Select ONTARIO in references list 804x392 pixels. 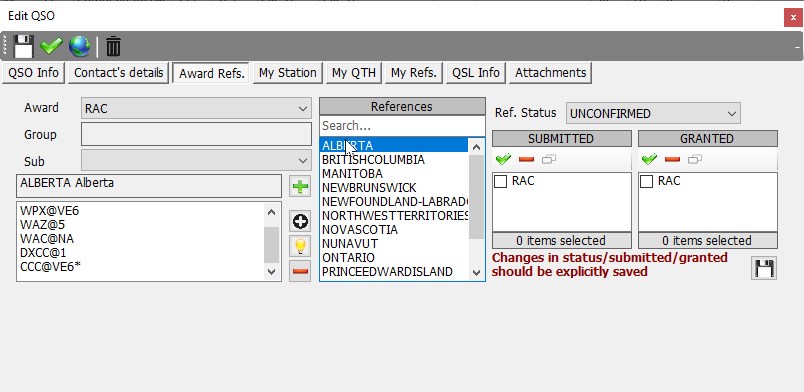[394, 258]
